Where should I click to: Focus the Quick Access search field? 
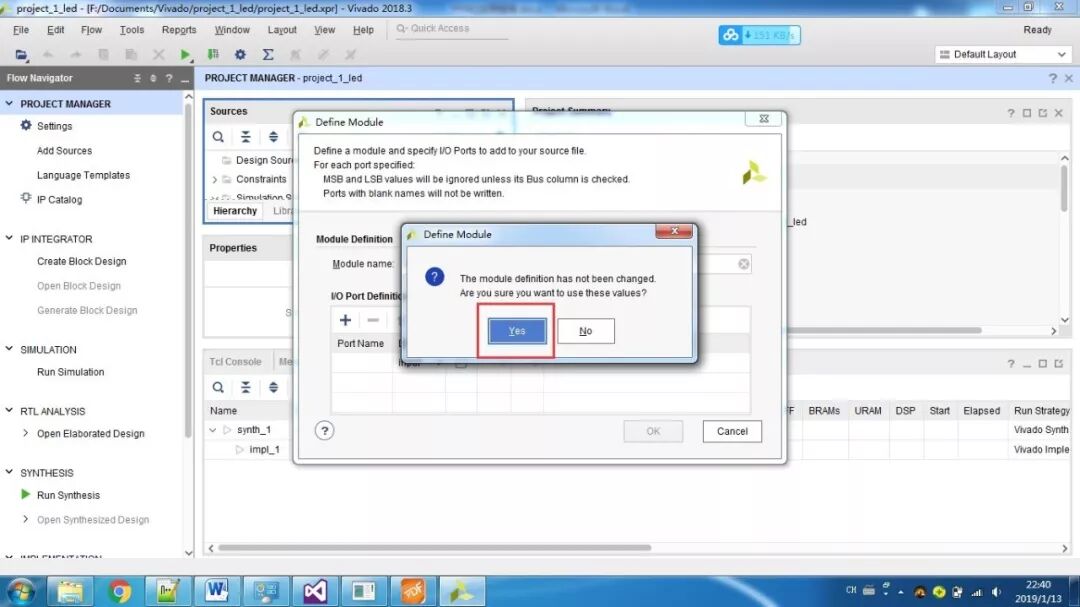click(452, 29)
